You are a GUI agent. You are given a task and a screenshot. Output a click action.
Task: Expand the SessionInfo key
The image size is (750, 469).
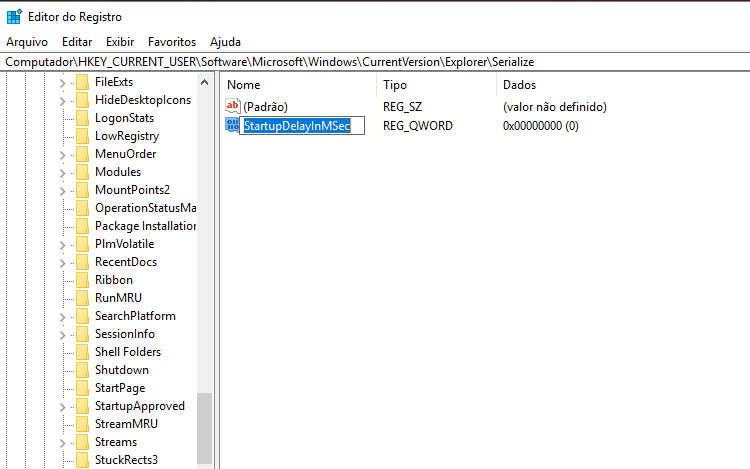[x=62, y=335]
